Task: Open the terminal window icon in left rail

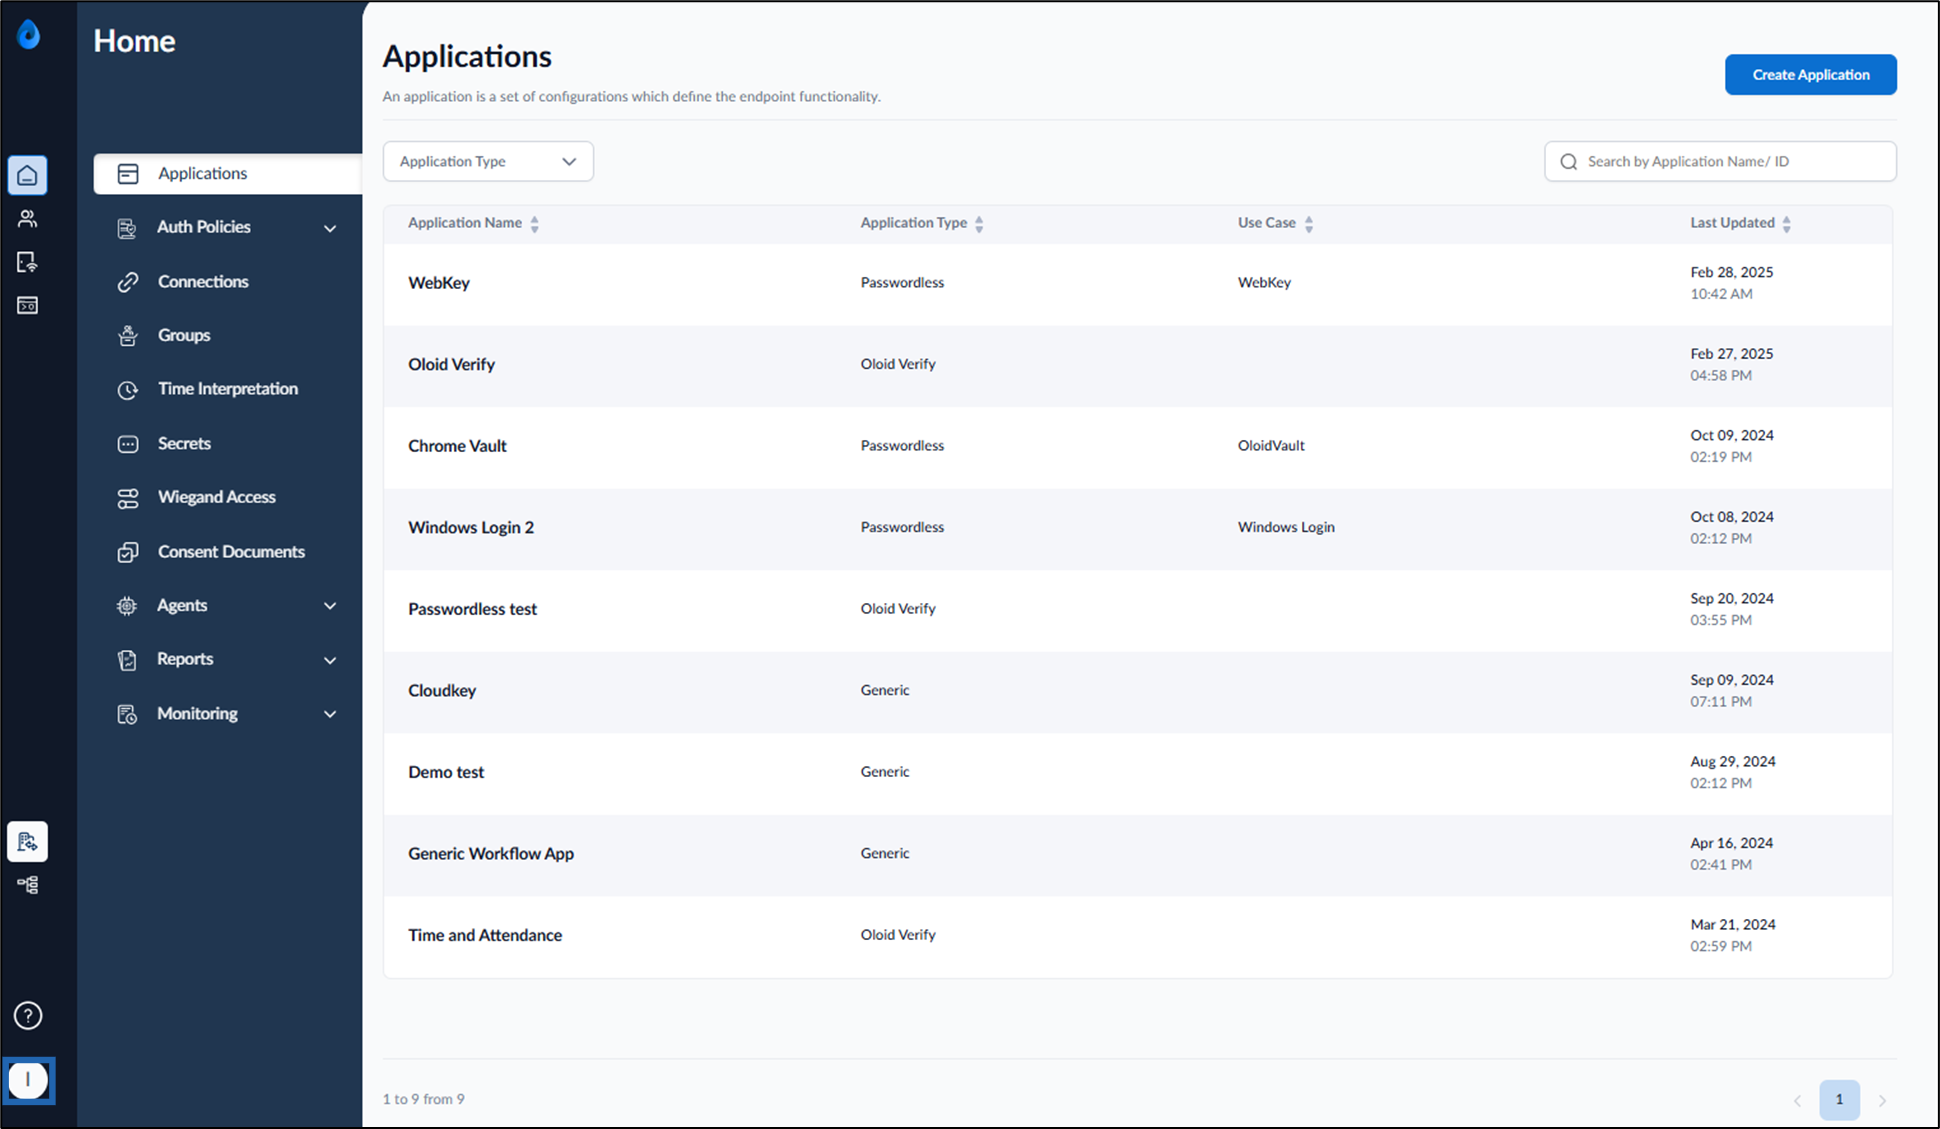Action: click(27, 305)
